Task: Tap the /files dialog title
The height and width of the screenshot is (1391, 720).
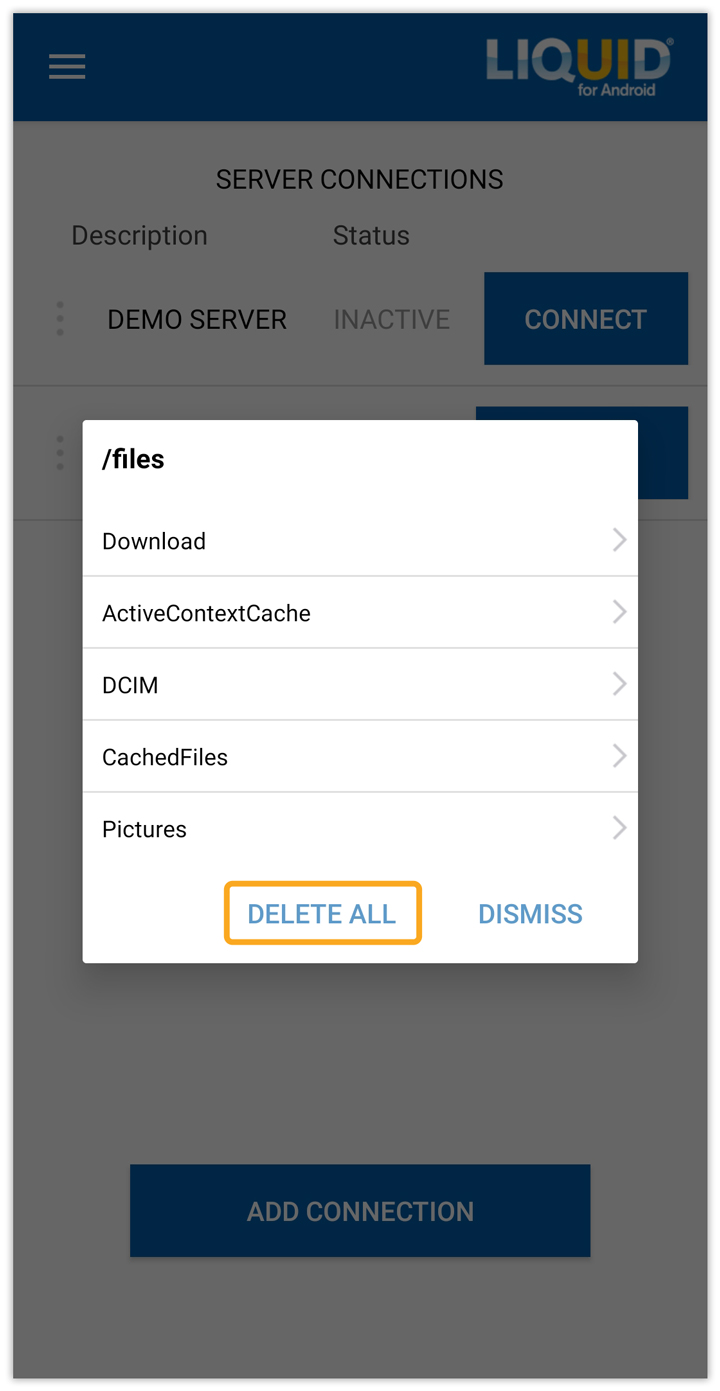Action: coord(133,459)
